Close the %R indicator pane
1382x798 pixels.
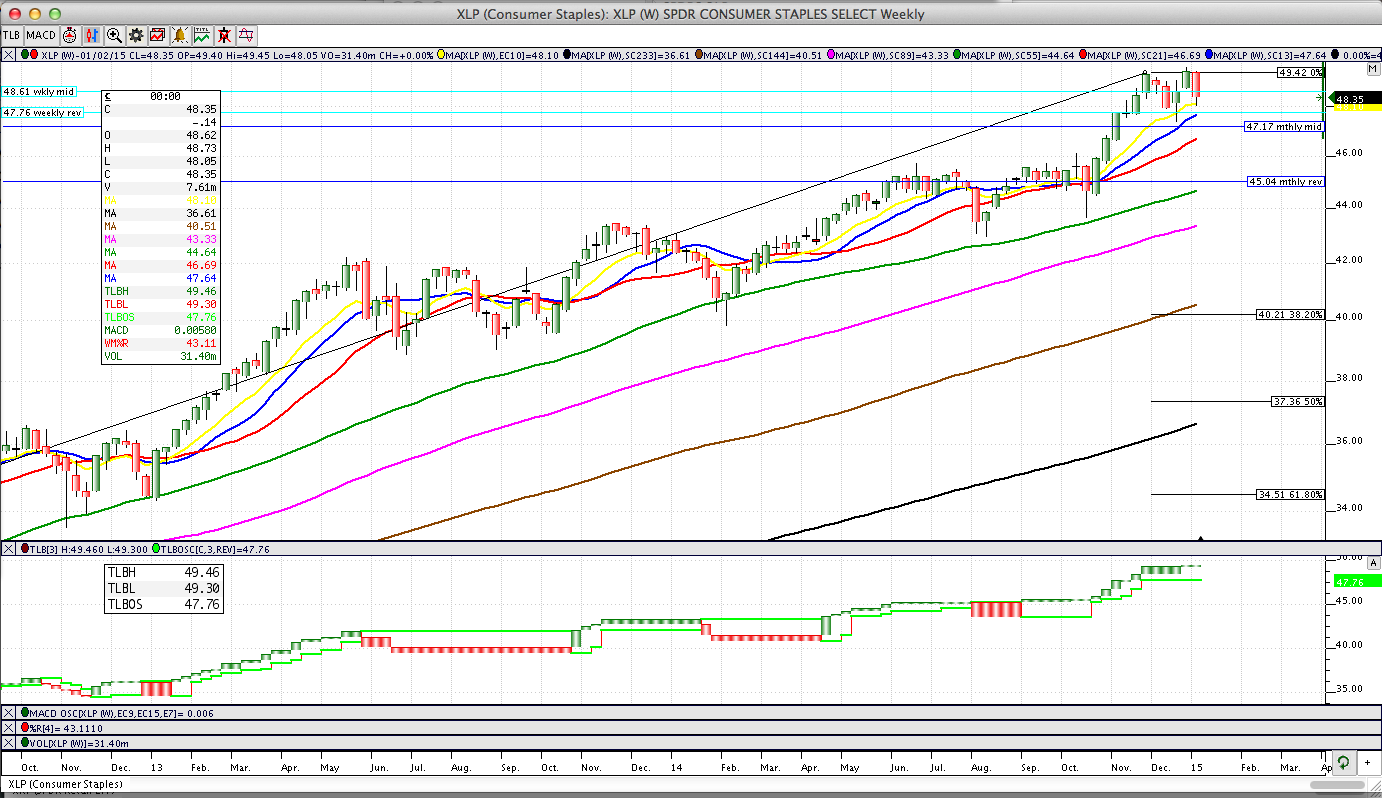(x=8, y=728)
